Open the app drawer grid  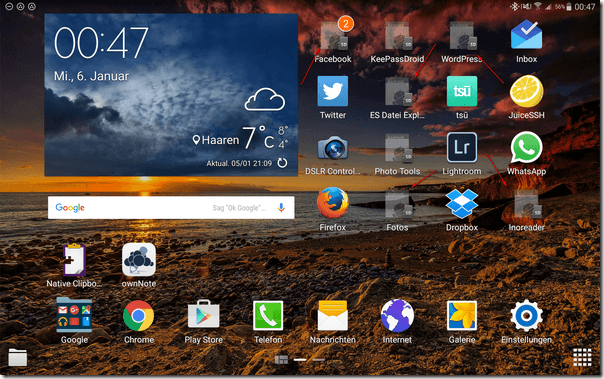click(x=582, y=357)
